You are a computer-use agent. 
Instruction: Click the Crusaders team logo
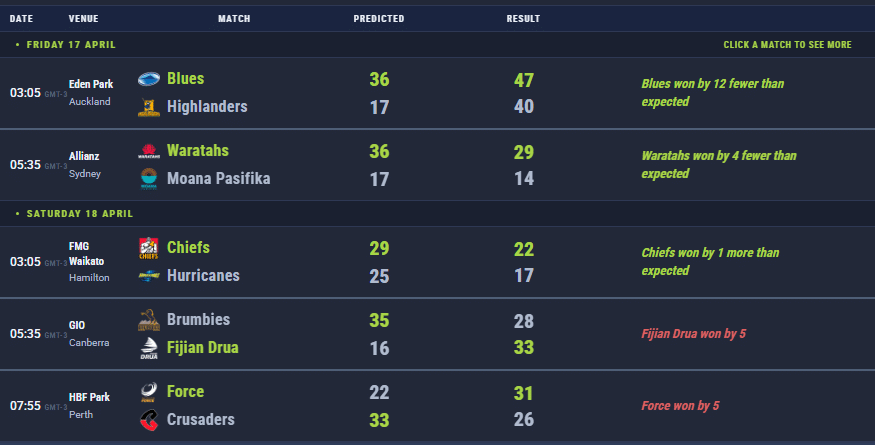point(149,420)
